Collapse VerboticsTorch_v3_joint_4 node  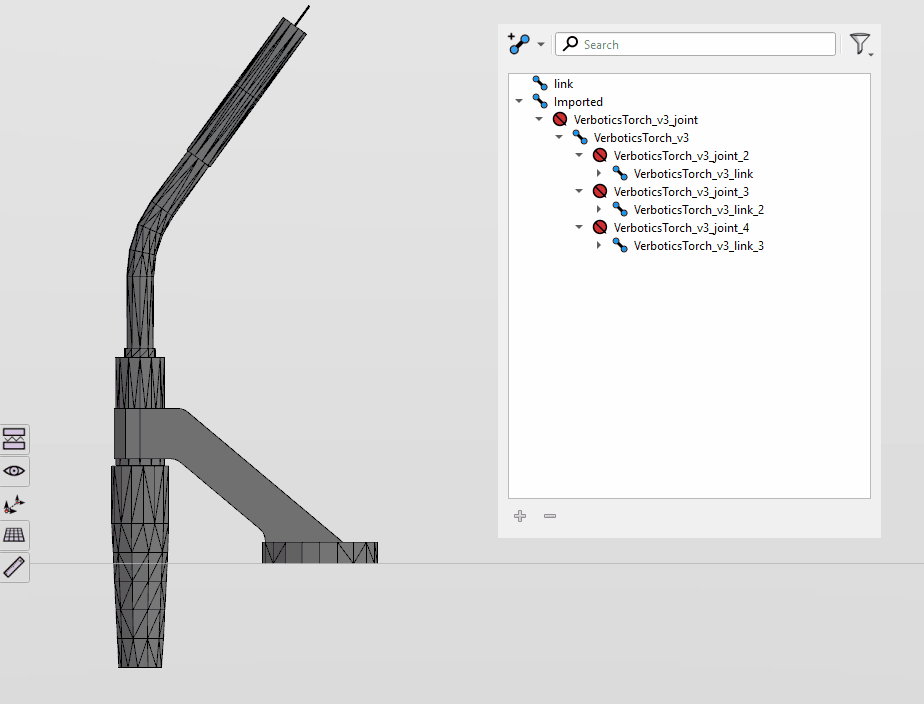point(579,227)
